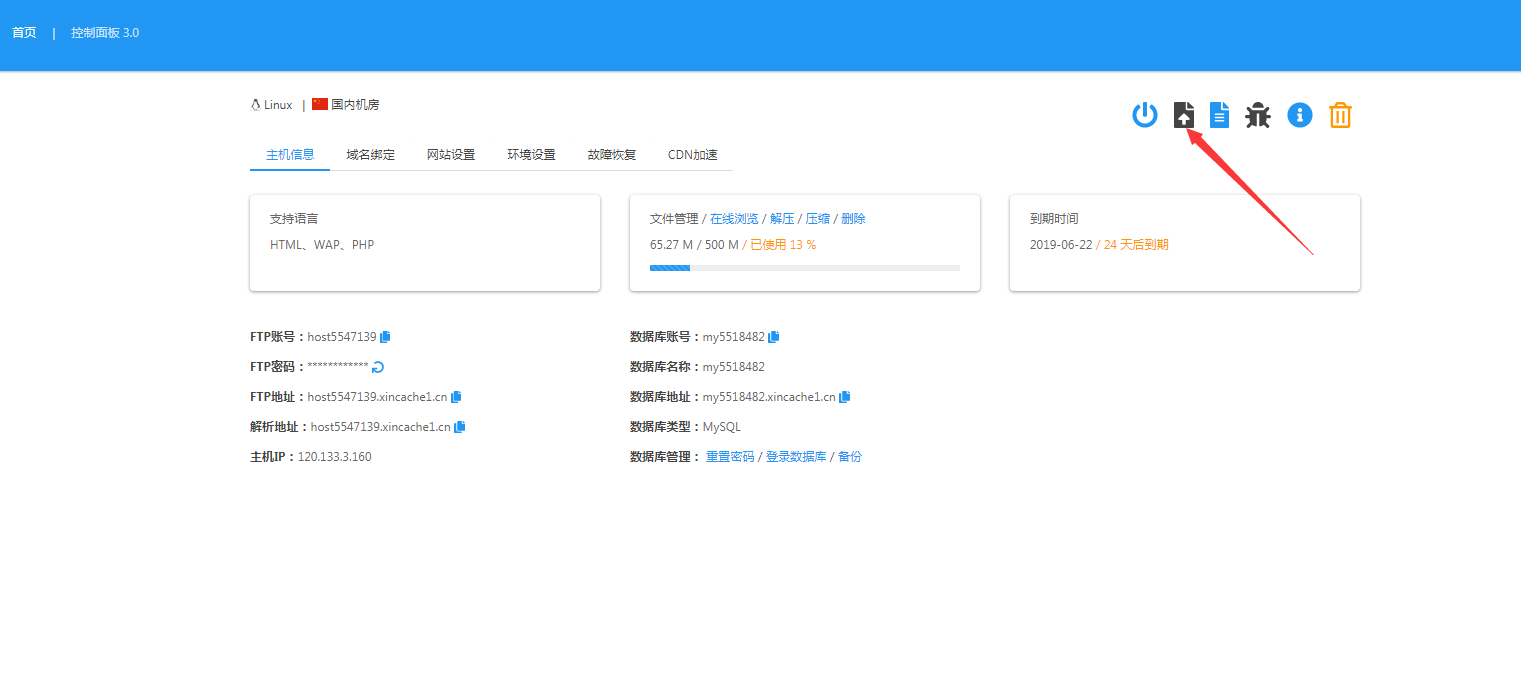Image resolution: width=1521 pixels, height=679 pixels.
Task: Go to the 环境设置 tab
Action: pyautogui.click(x=531, y=155)
